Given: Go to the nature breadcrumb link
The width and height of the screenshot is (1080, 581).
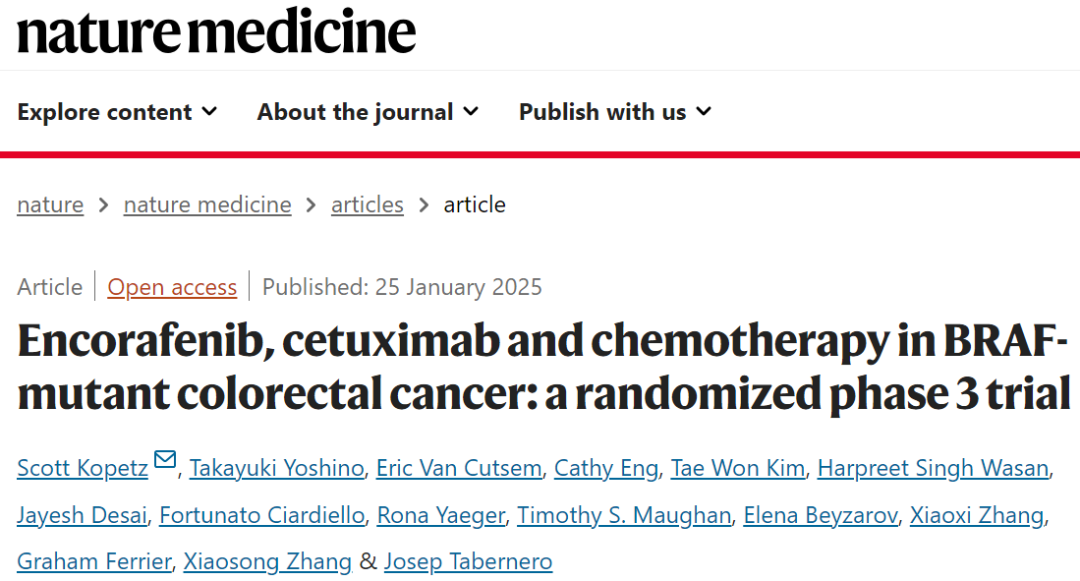Looking at the screenshot, I should tap(50, 204).
